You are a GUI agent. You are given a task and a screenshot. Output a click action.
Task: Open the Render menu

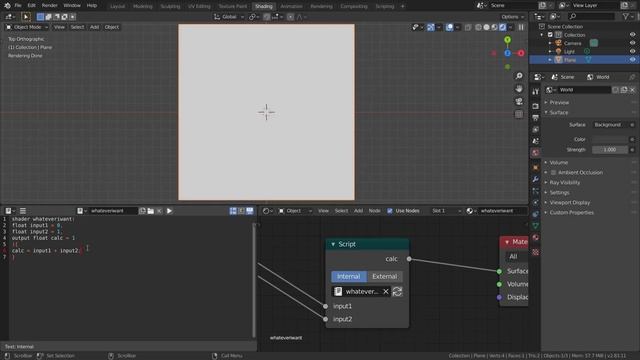tap(50, 6)
